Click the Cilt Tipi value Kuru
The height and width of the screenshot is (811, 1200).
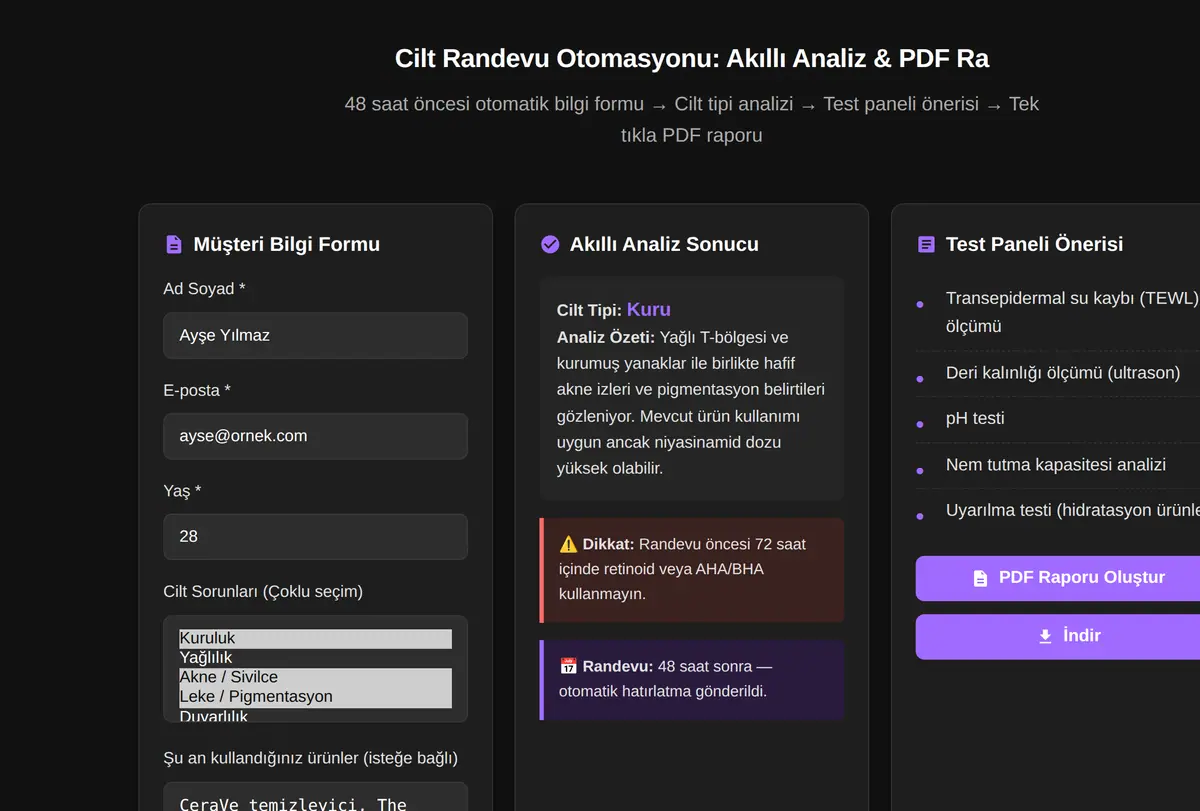(649, 310)
